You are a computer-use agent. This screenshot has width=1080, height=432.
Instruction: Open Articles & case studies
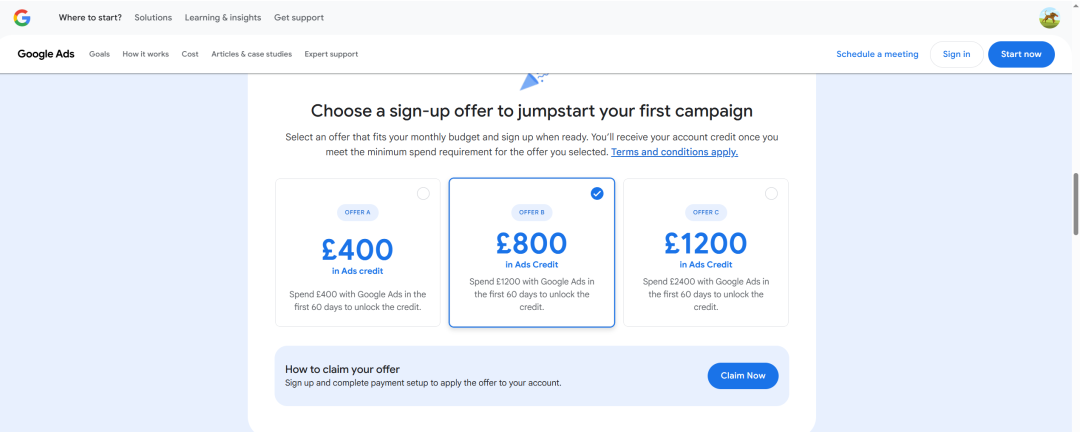(251, 54)
